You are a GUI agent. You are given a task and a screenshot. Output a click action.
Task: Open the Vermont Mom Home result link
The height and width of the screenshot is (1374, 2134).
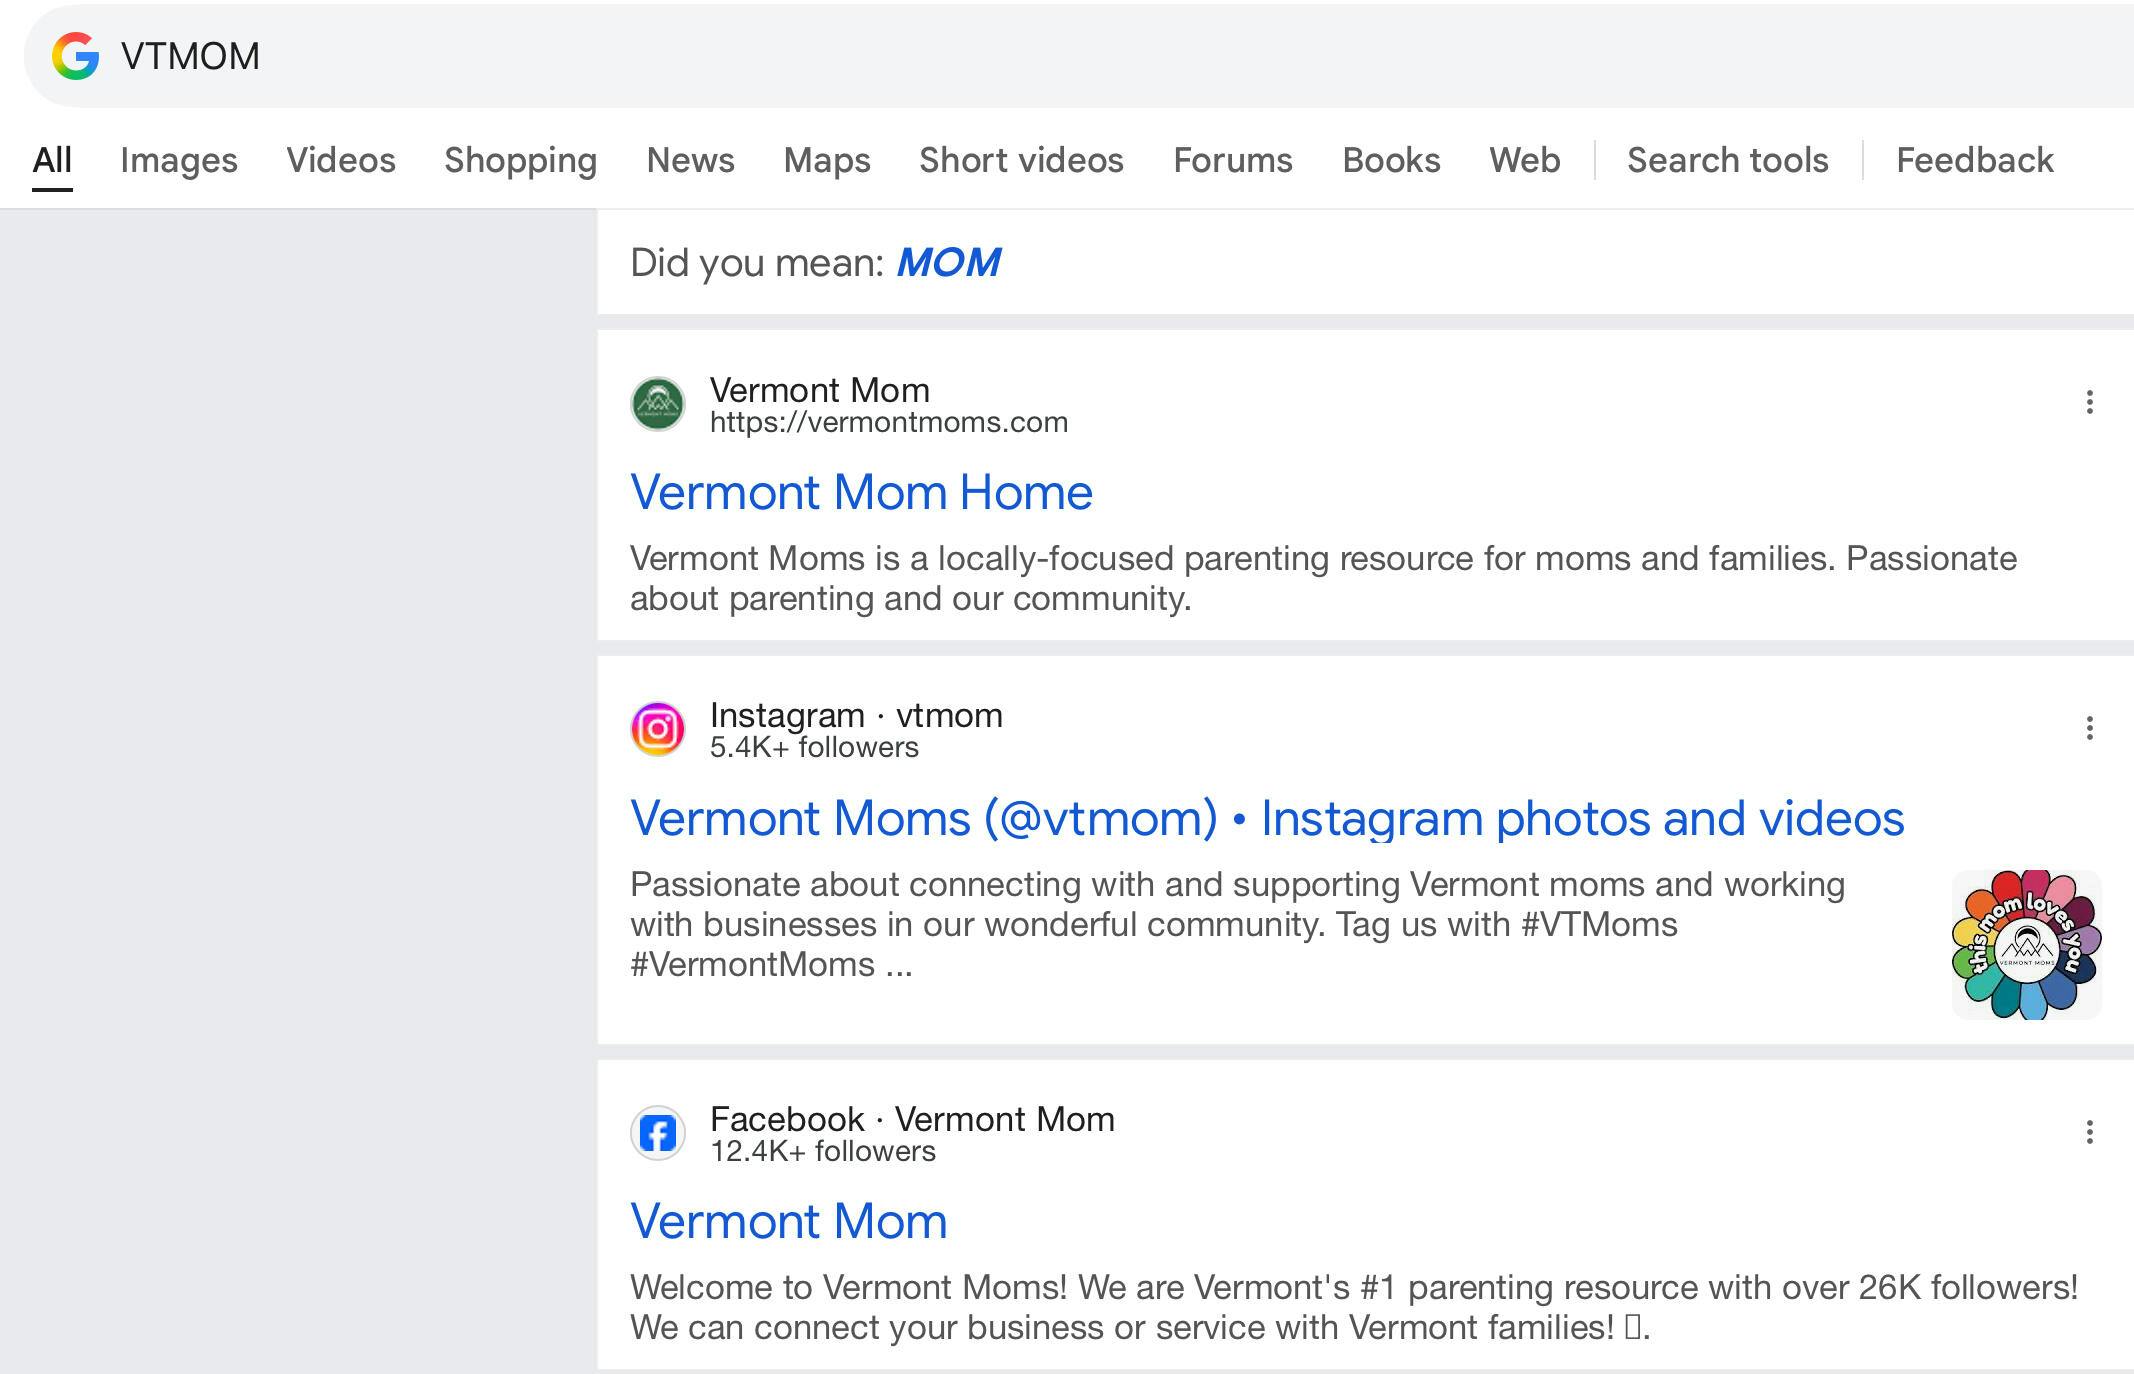(x=861, y=493)
